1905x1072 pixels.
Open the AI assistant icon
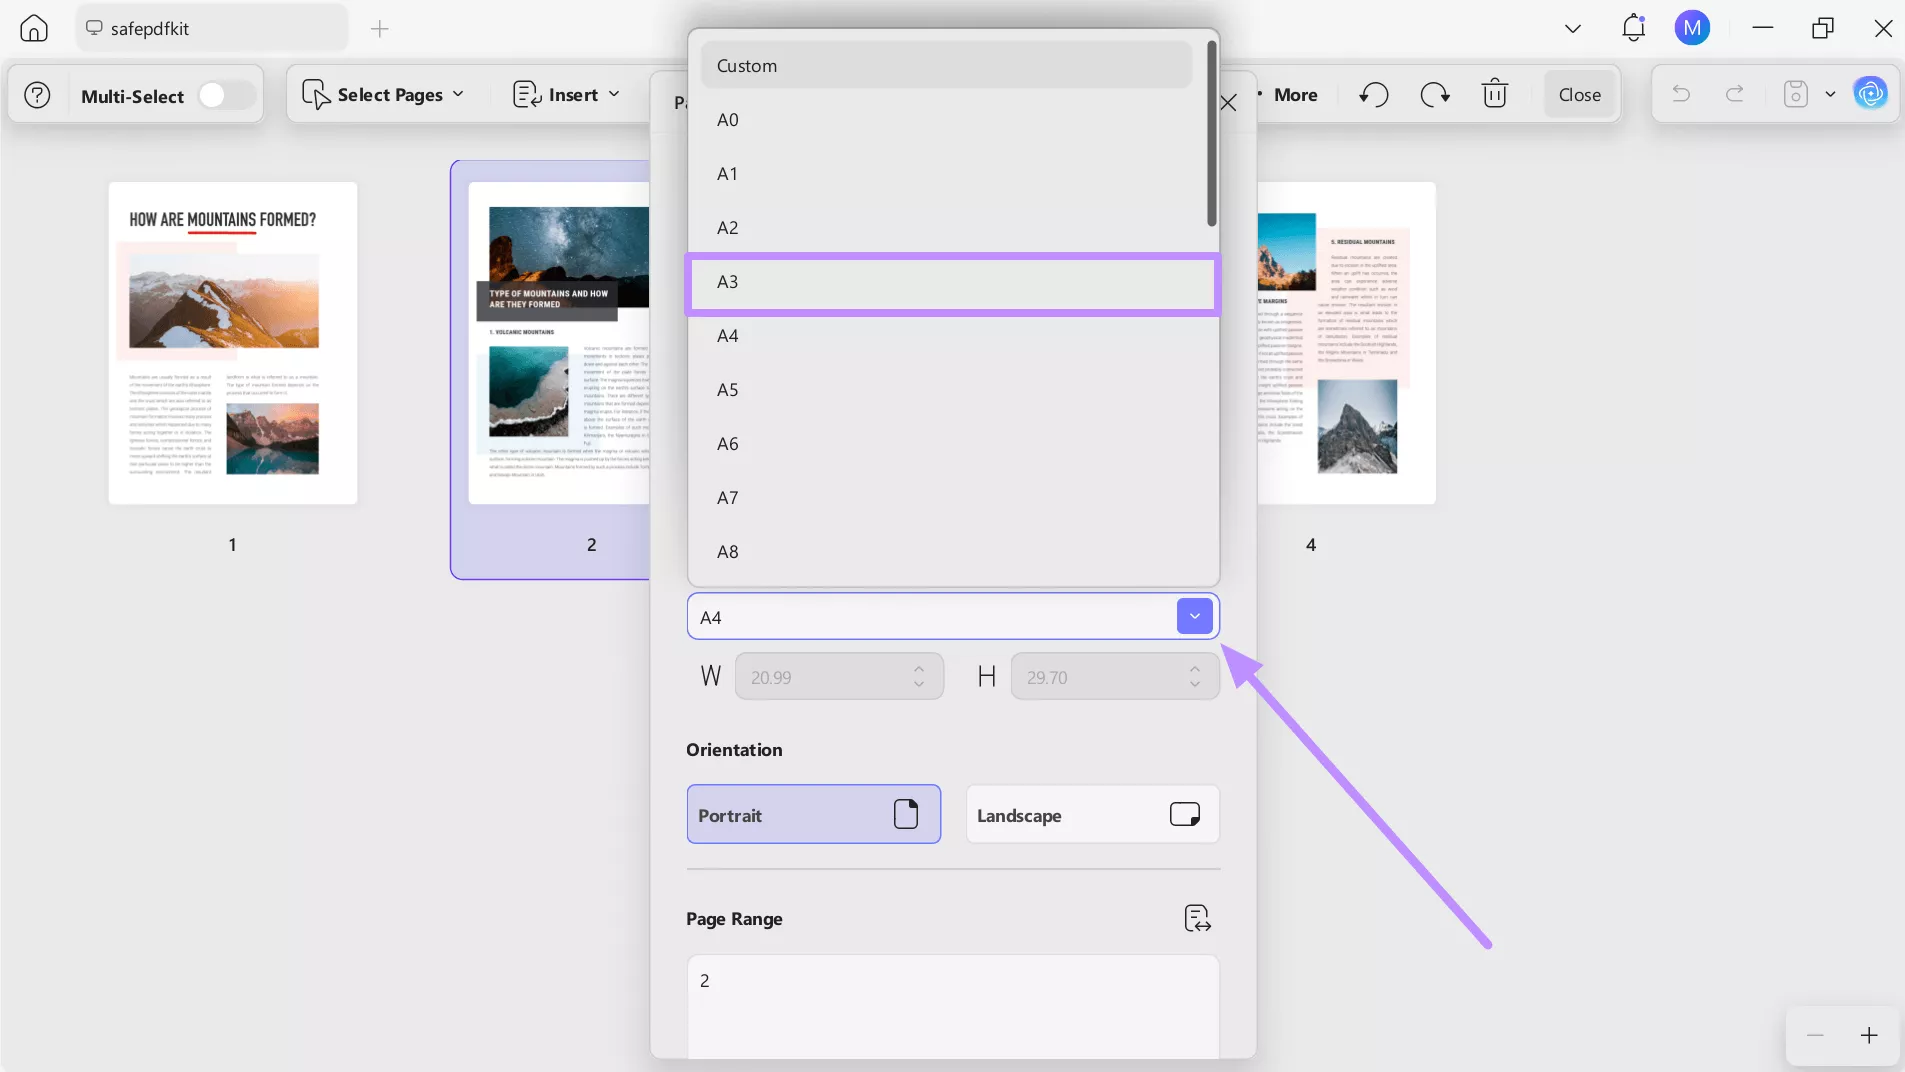click(1870, 94)
